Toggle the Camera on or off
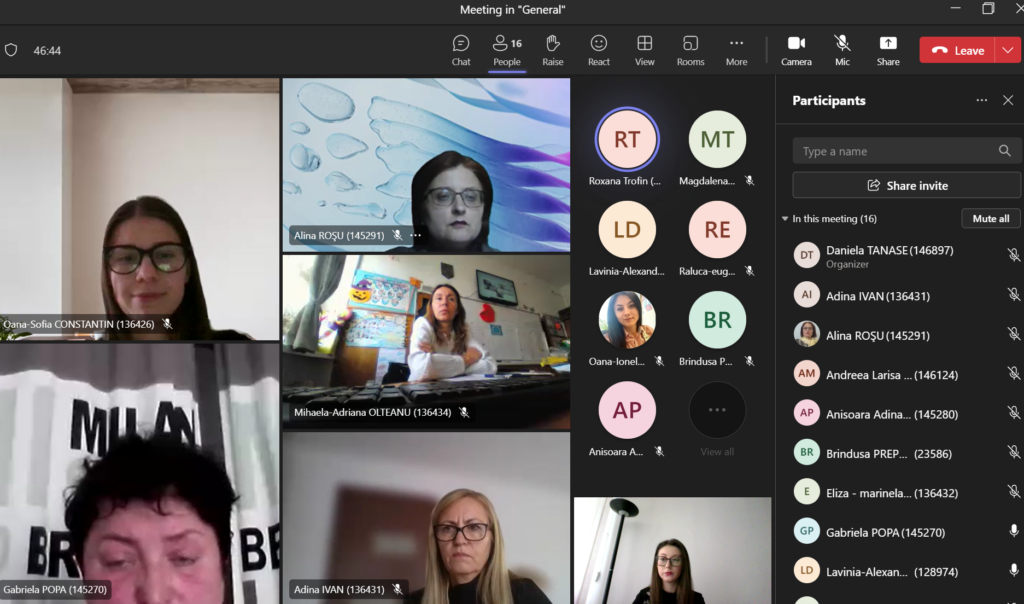1024x604 pixels. tap(796, 50)
